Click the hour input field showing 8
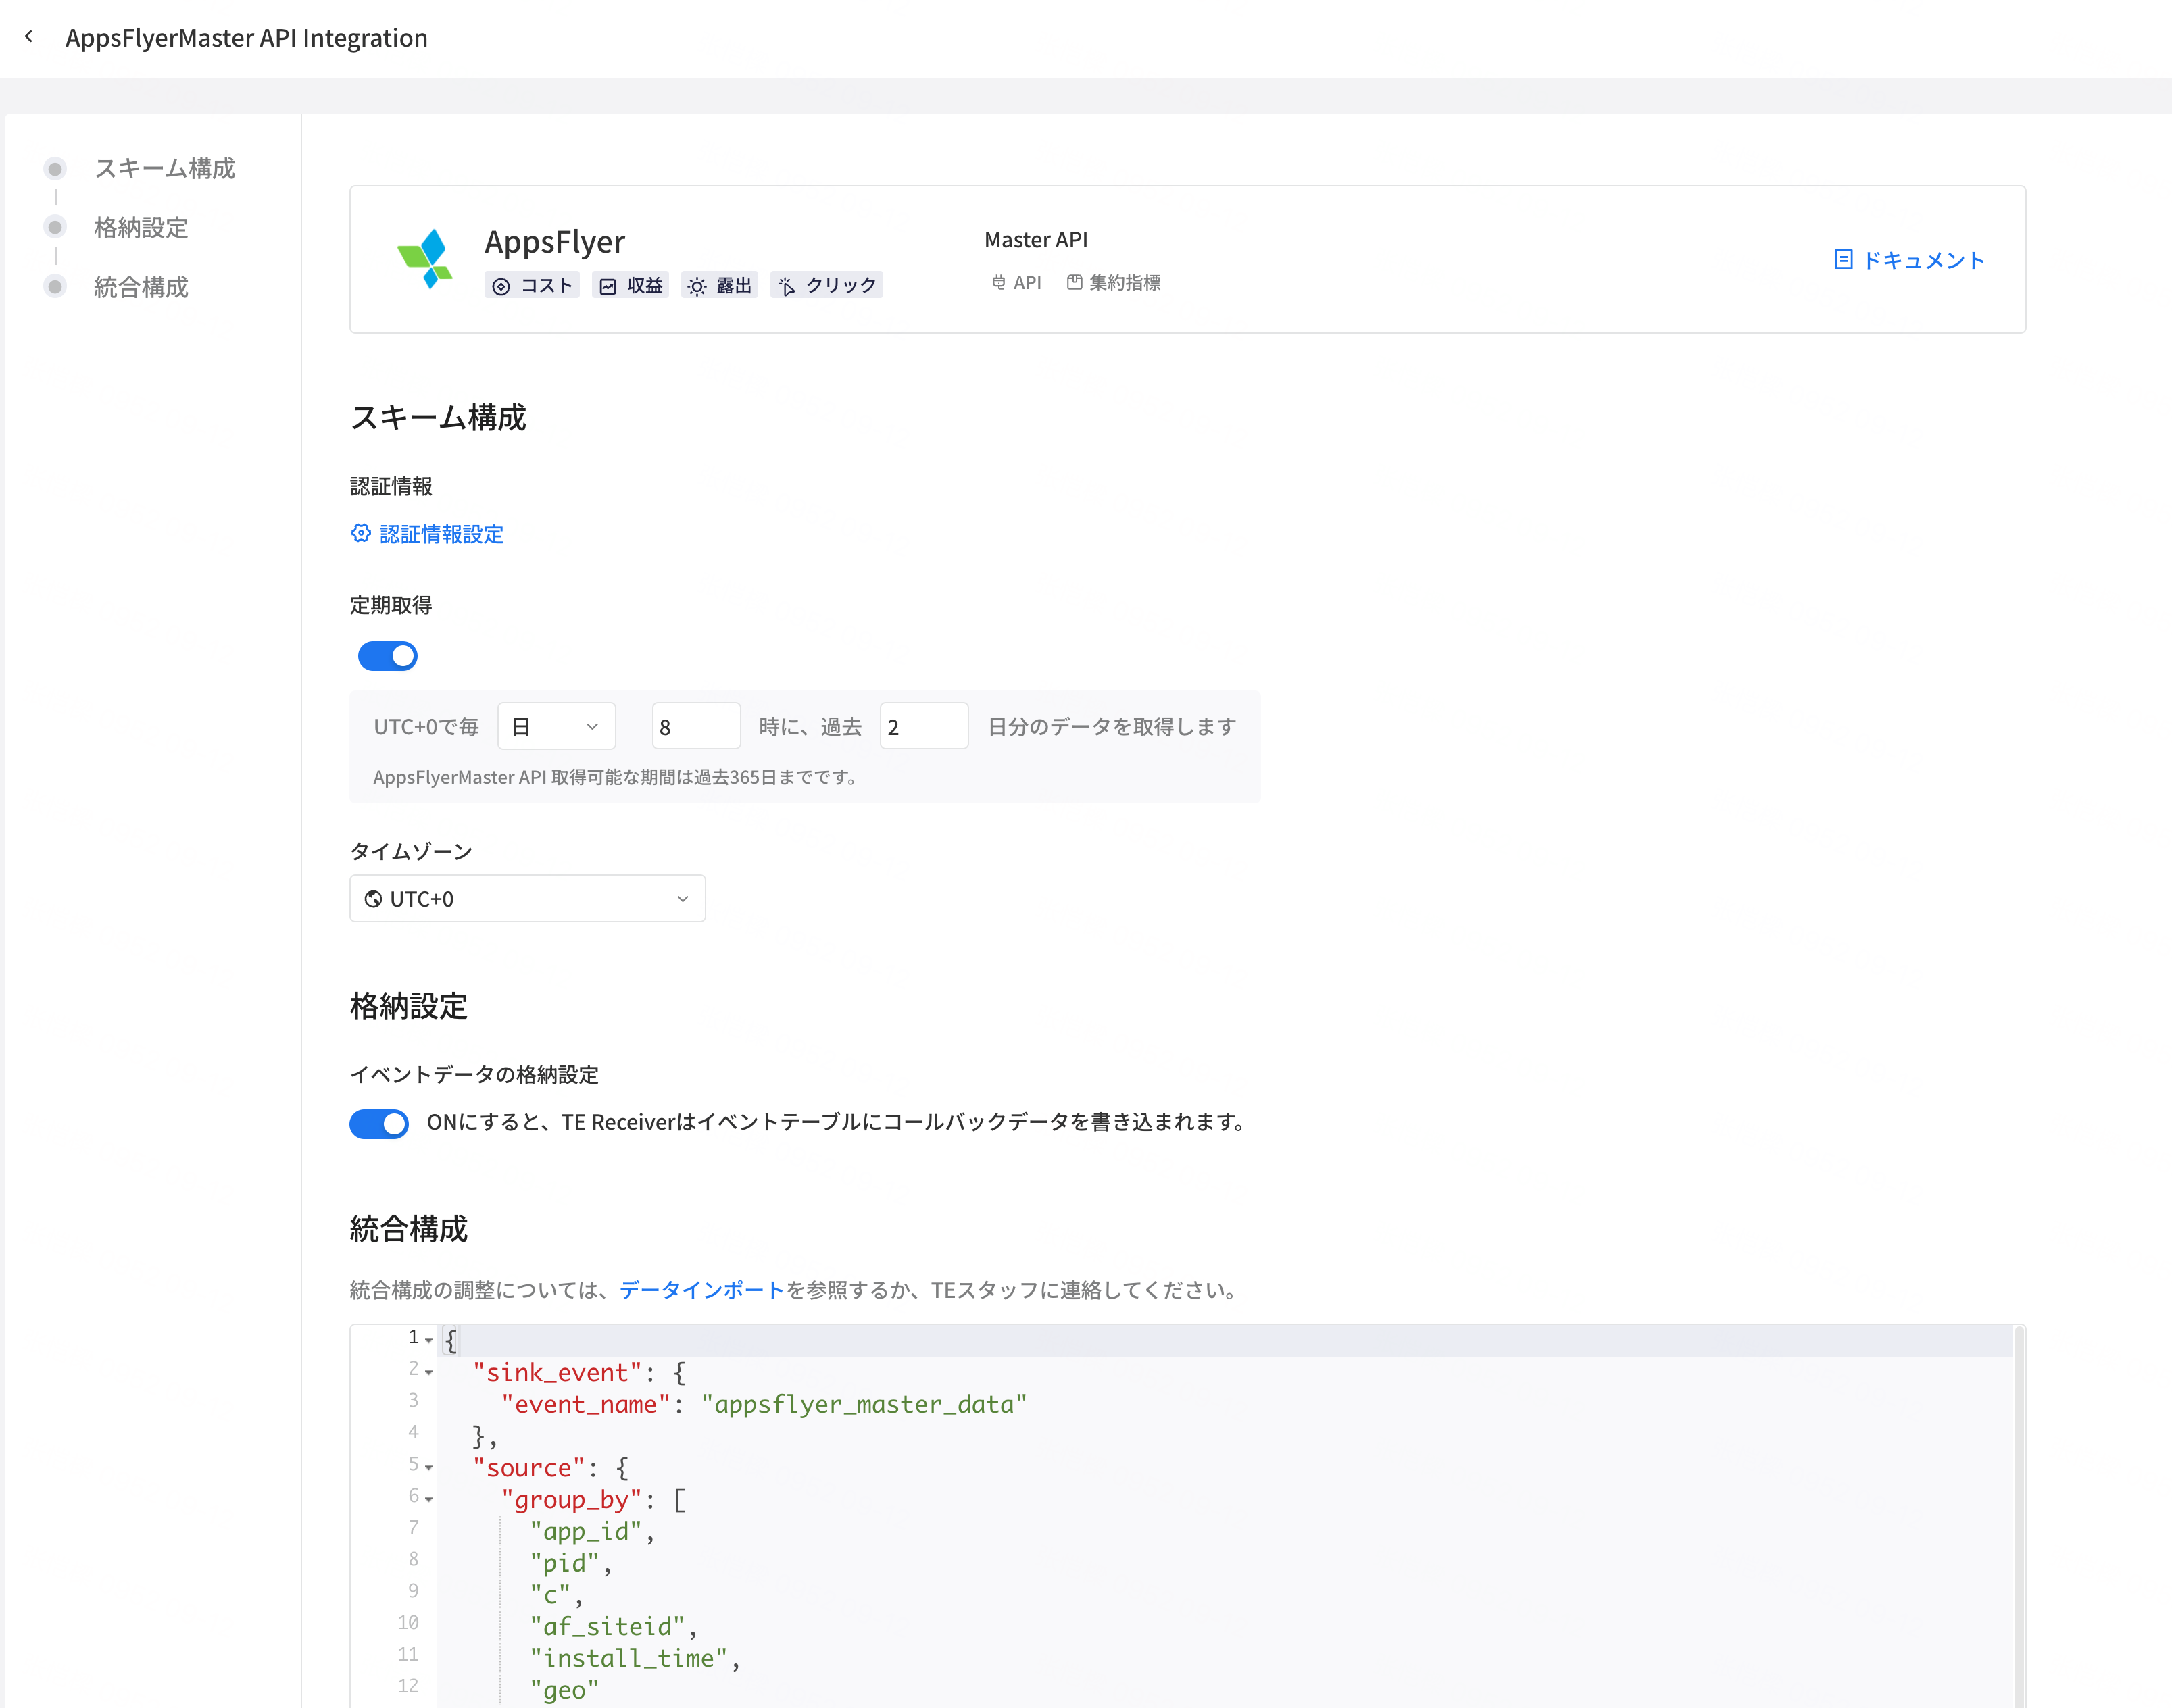The width and height of the screenshot is (2172, 1708). 696,726
